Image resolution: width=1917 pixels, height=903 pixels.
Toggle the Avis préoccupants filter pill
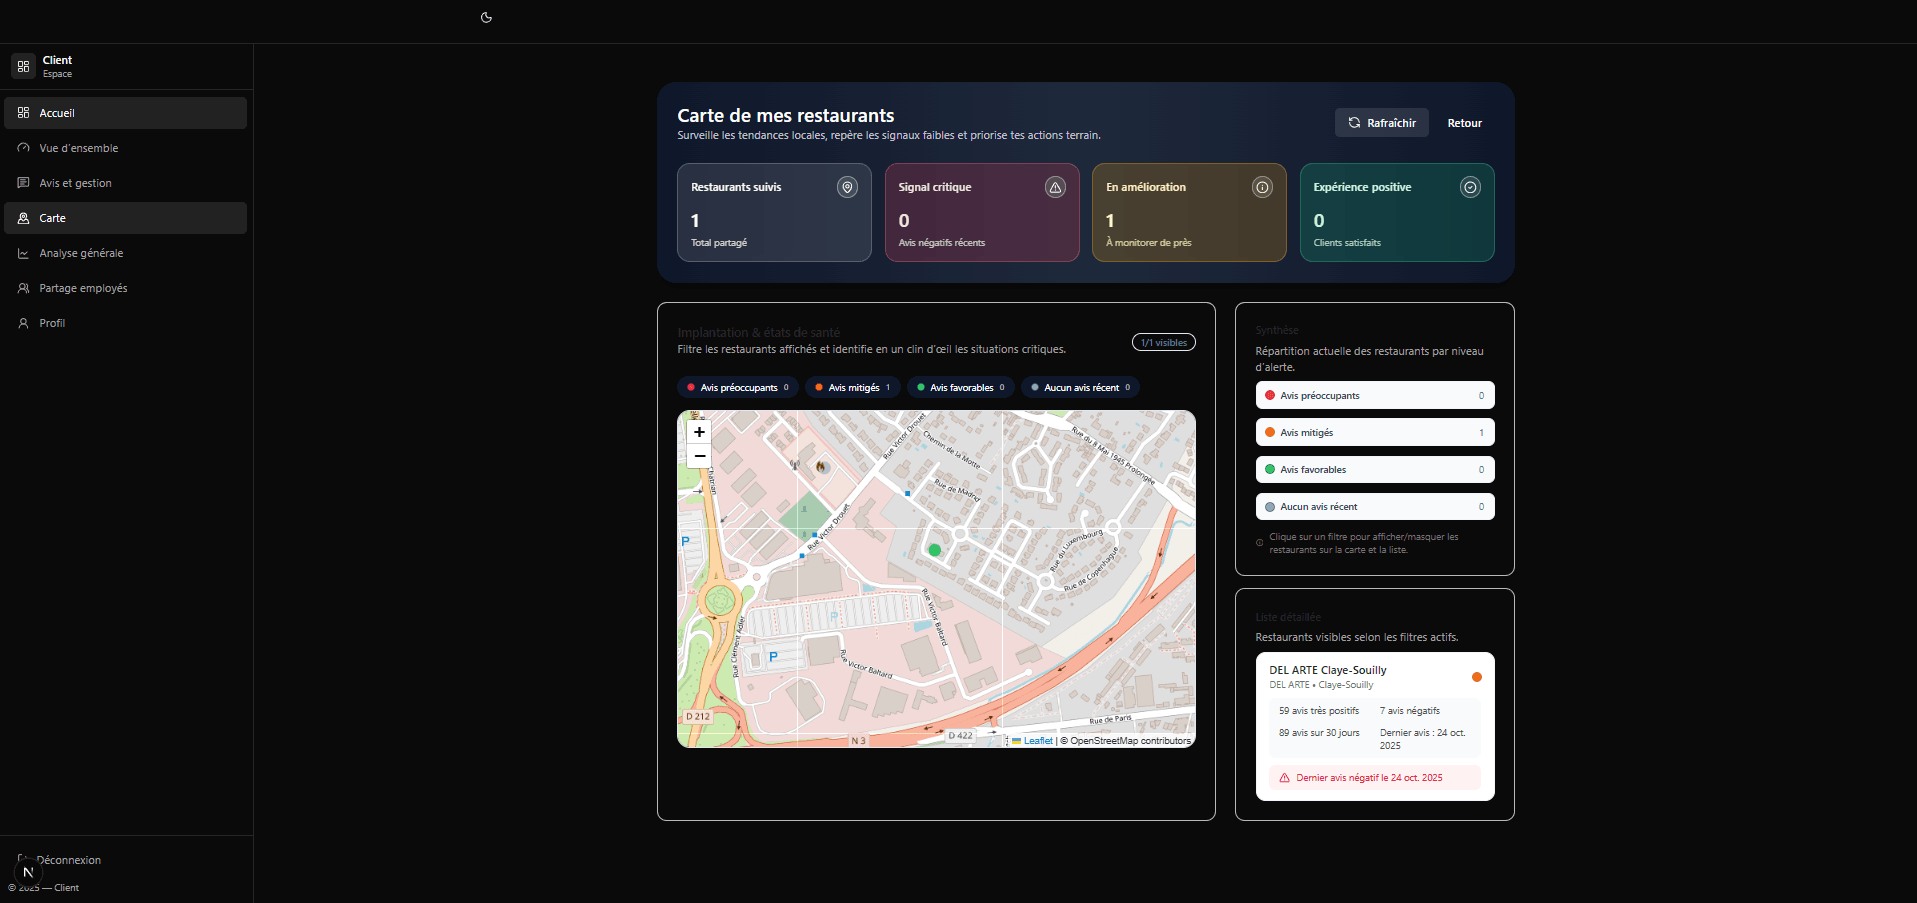coord(737,387)
